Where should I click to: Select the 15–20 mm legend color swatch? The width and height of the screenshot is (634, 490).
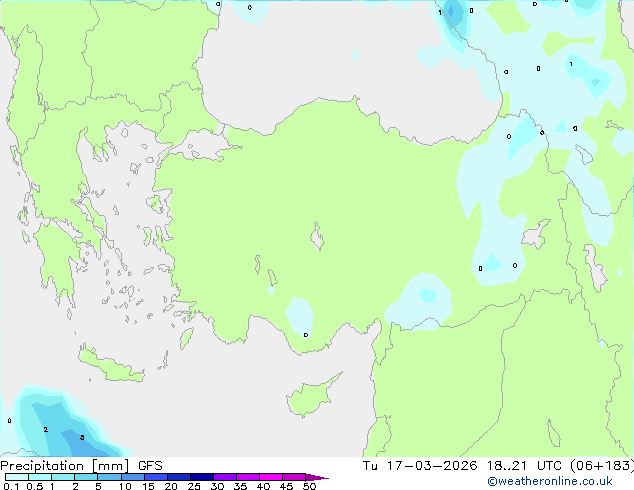[x=156, y=477]
